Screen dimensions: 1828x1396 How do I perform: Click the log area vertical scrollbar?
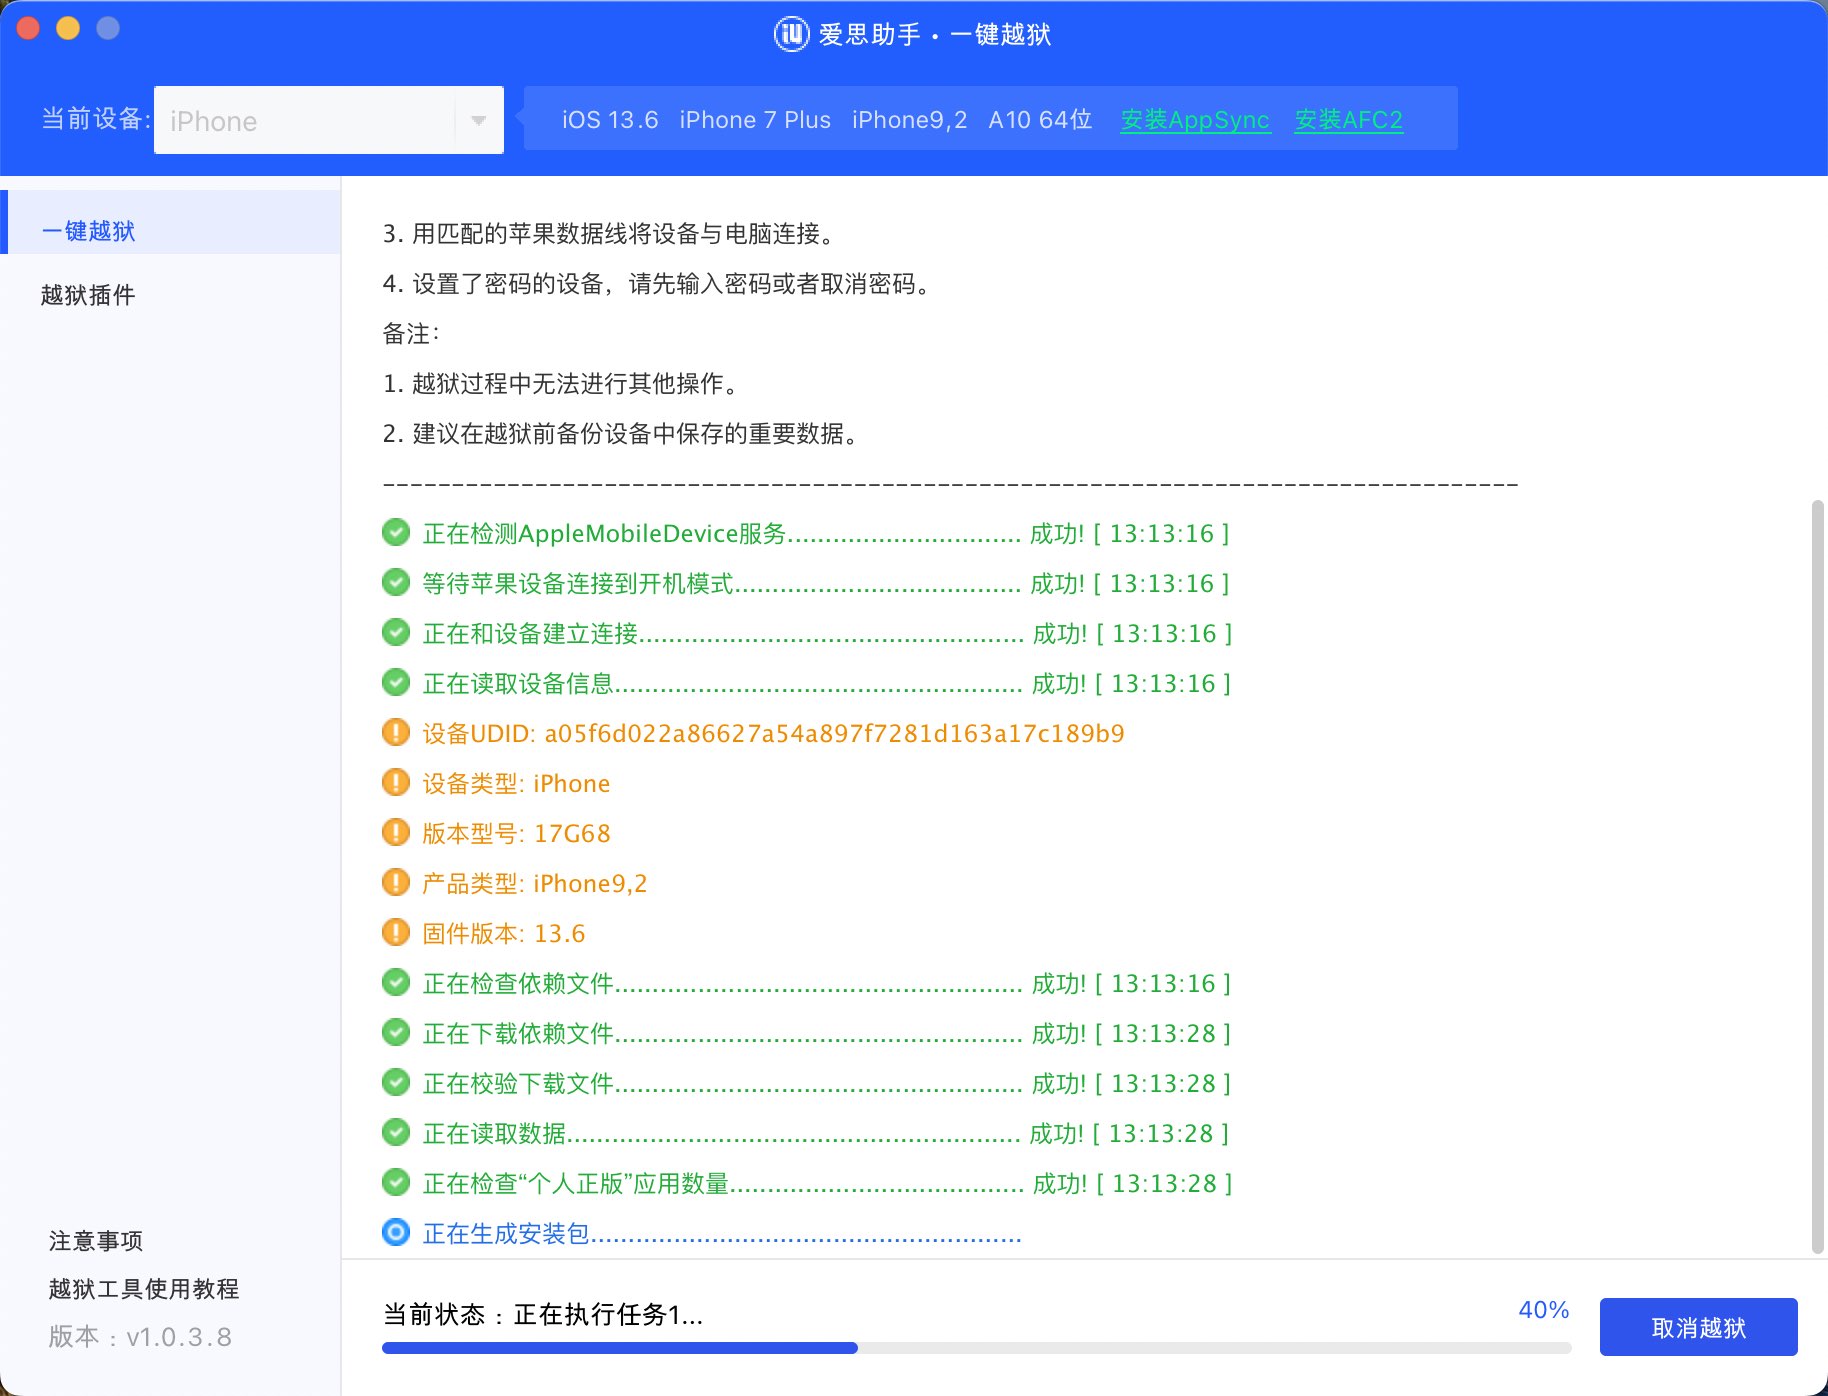click(x=1818, y=876)
